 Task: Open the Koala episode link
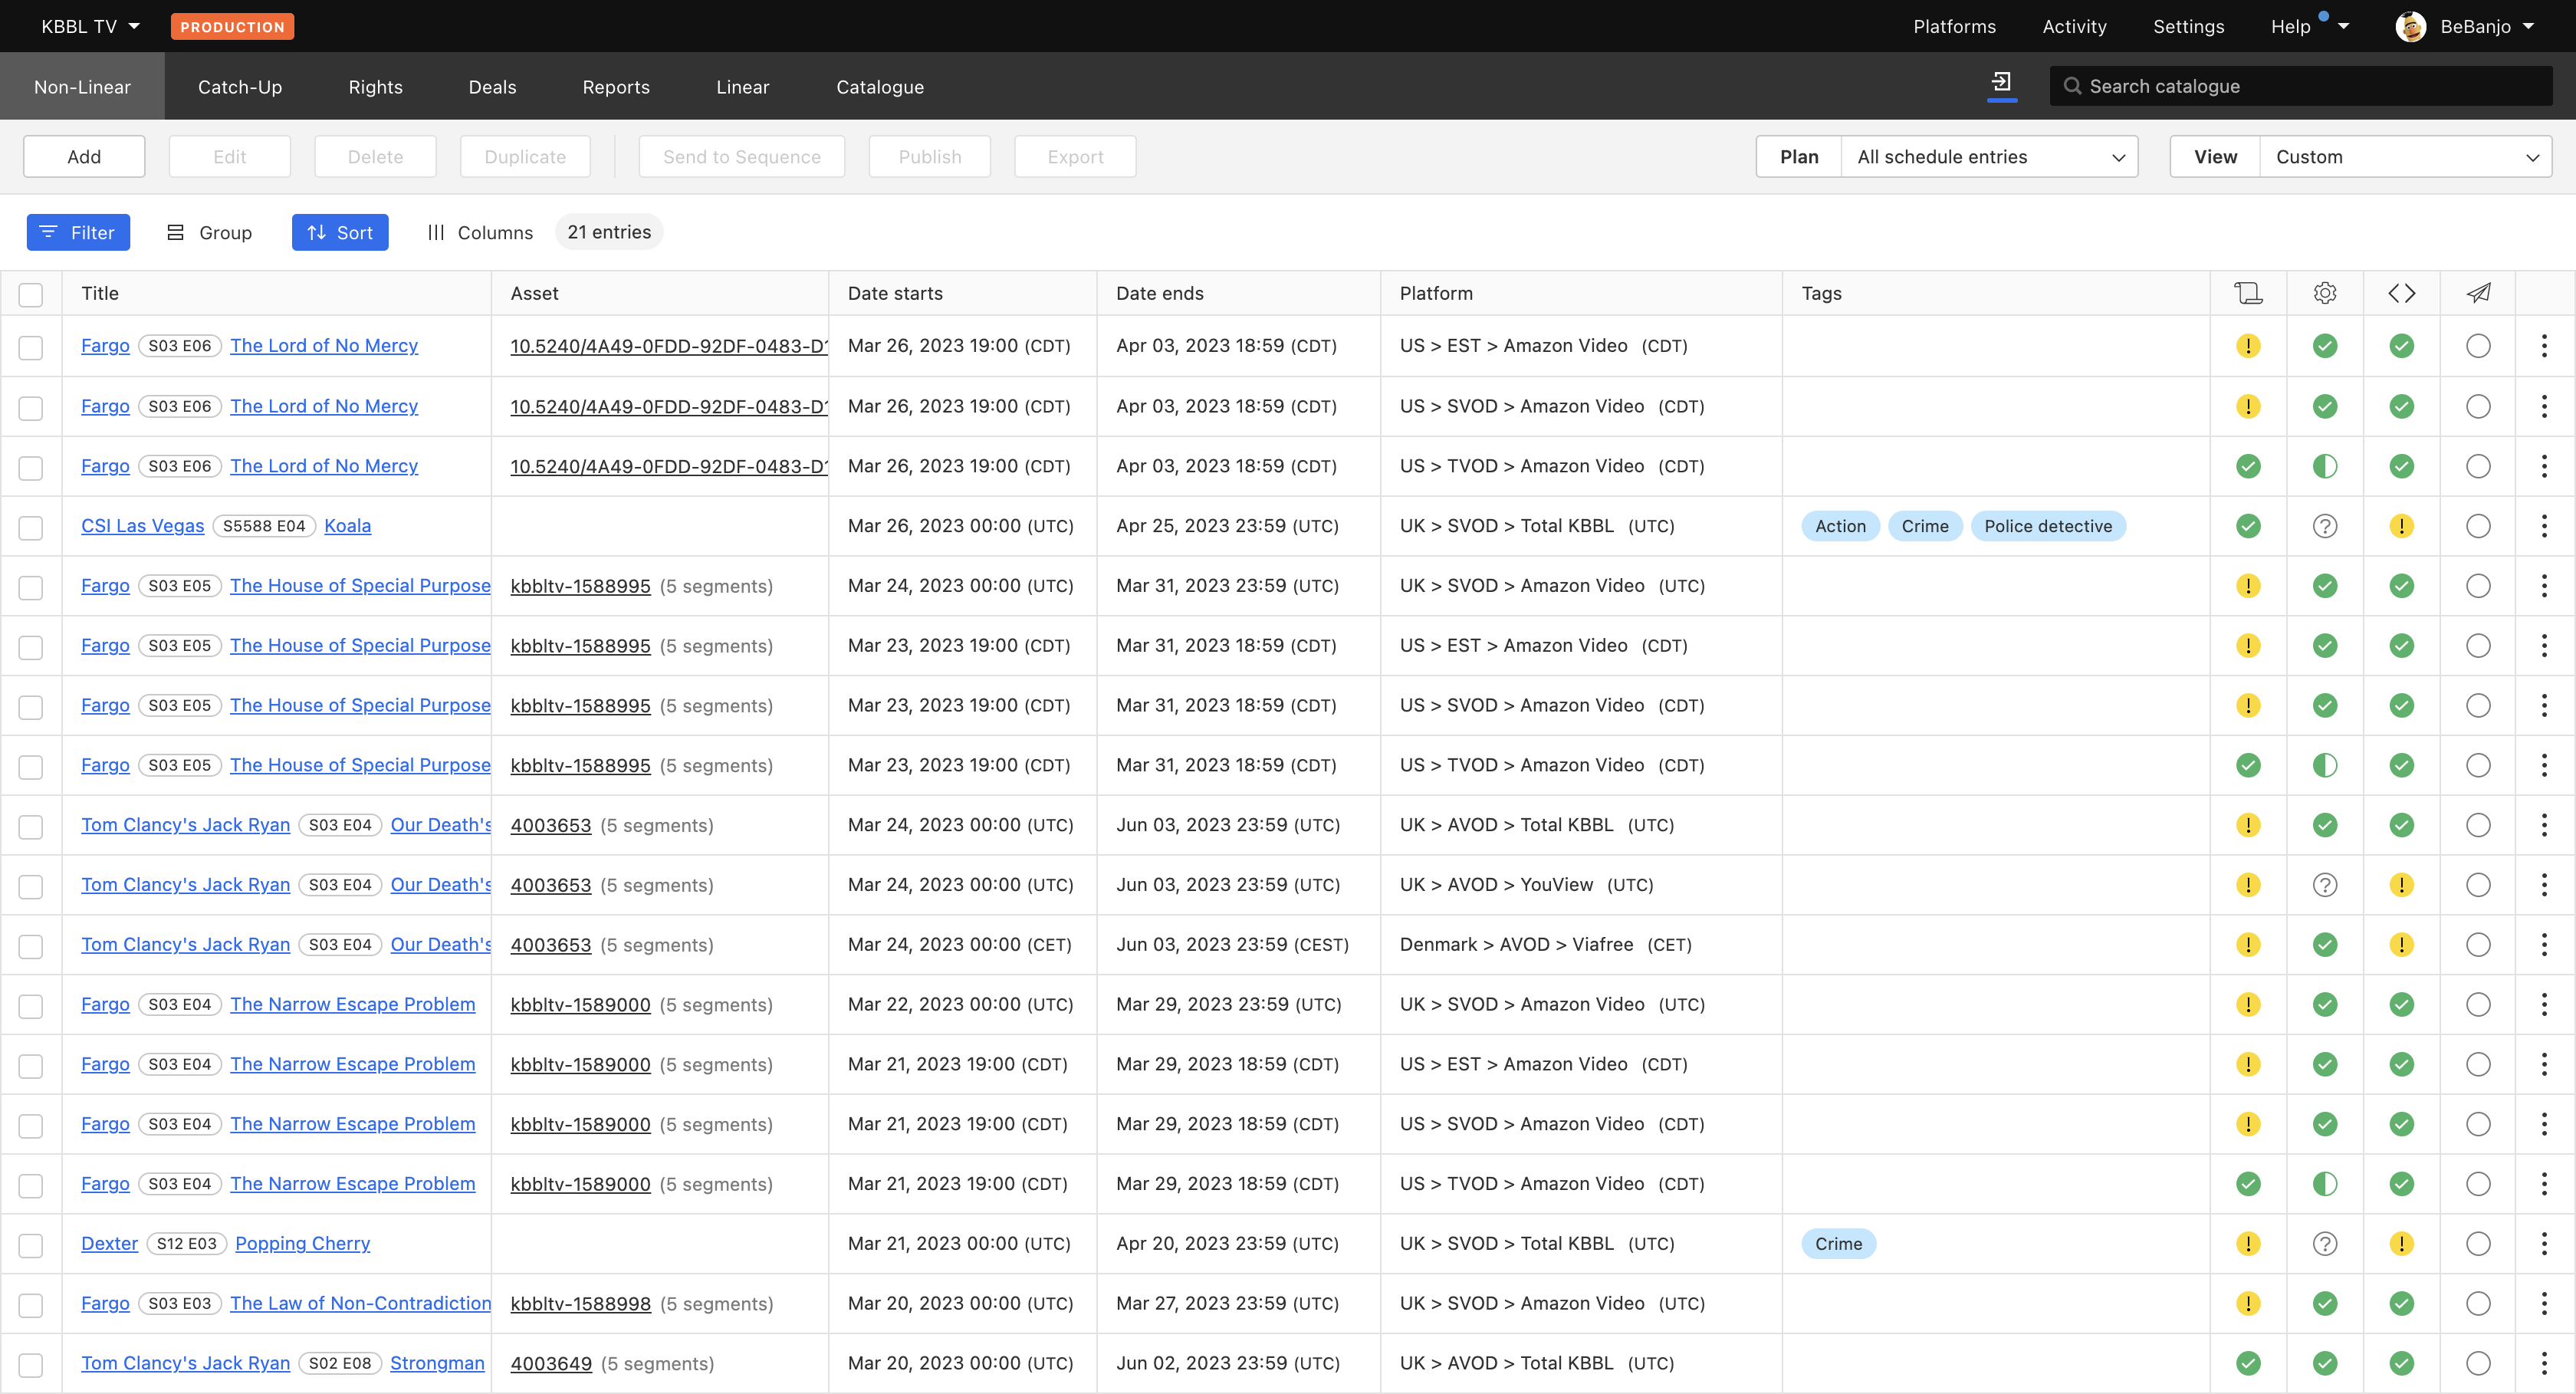(x=347, y=526)
